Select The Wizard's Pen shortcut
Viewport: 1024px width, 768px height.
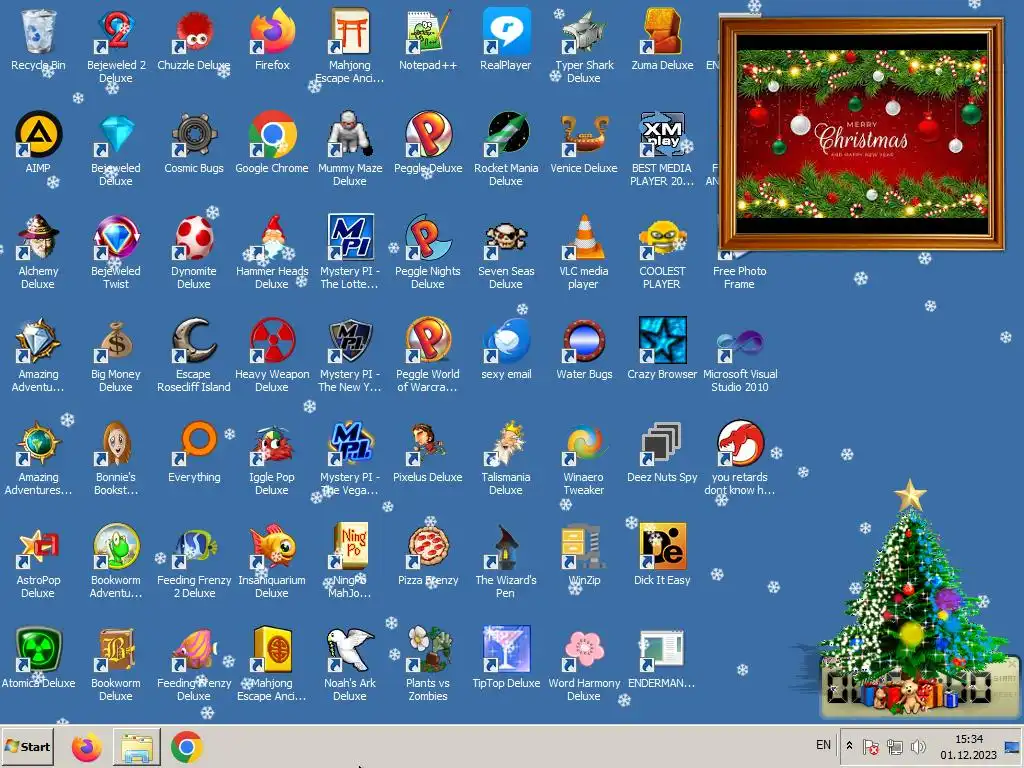tap(505, 547)
